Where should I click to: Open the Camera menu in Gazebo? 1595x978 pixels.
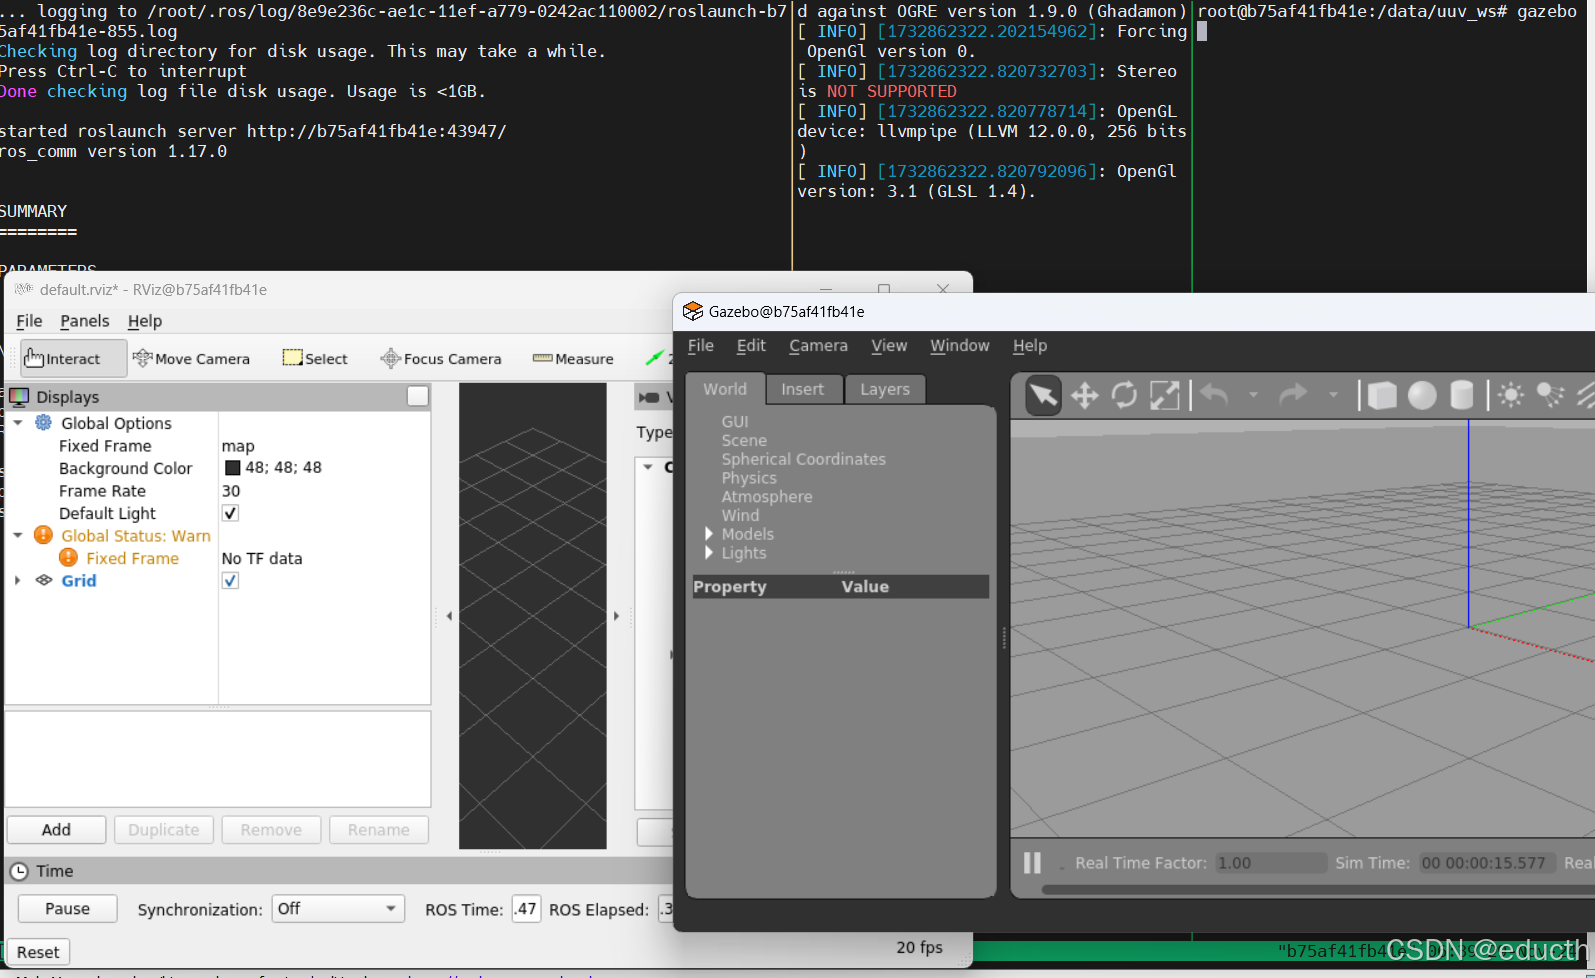(x=817, y=346)
